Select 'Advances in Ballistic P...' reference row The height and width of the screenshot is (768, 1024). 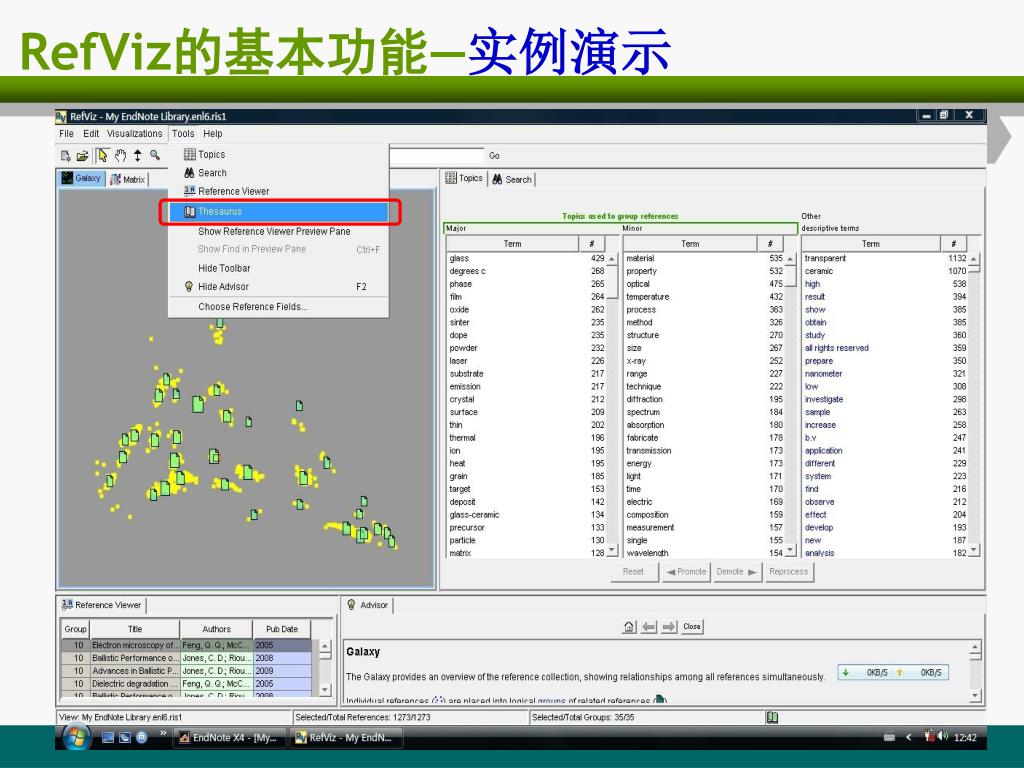coord(187,671)
